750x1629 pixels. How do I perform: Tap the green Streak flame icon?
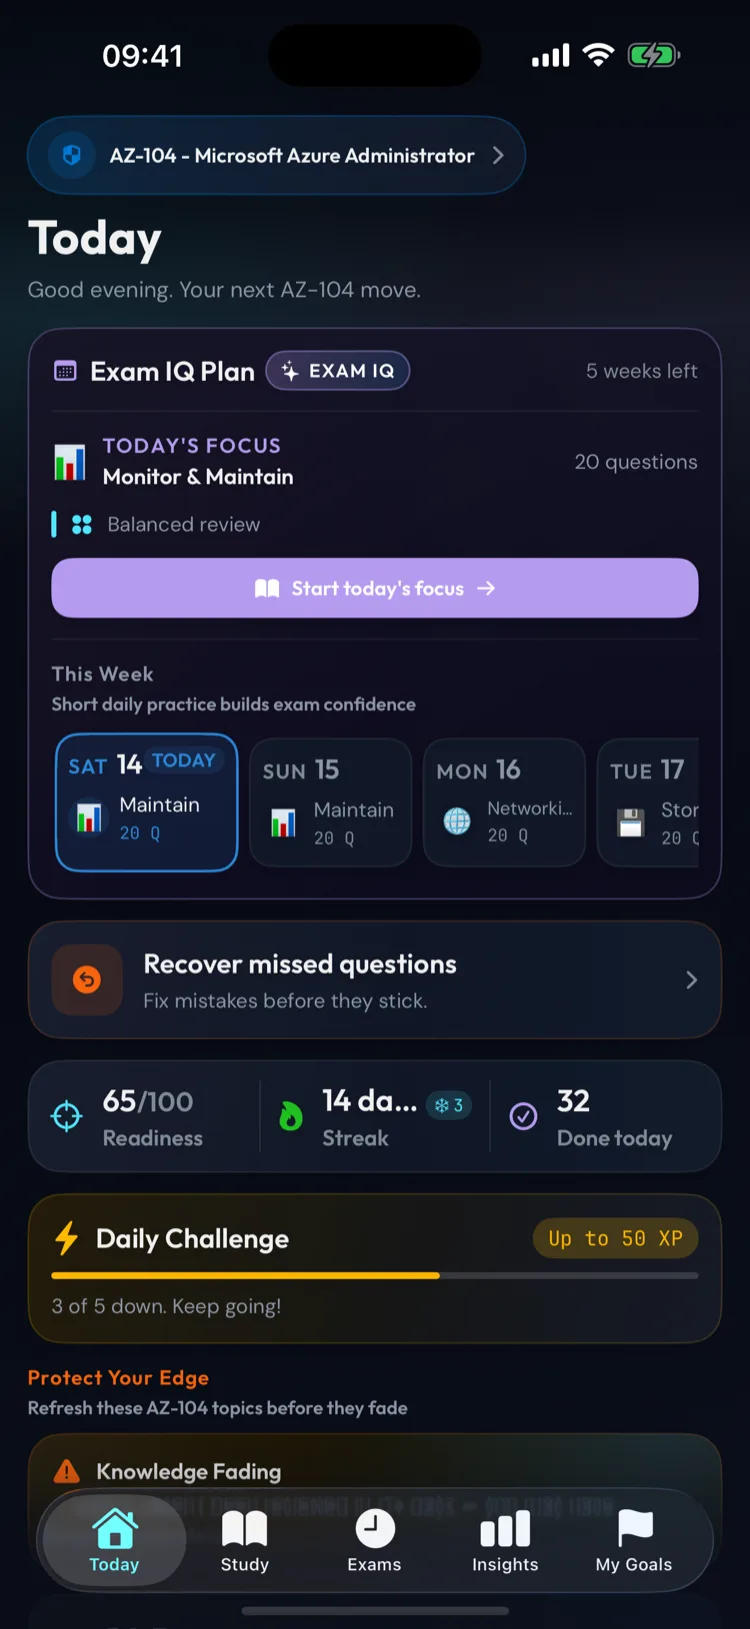tap(291, 1116)
